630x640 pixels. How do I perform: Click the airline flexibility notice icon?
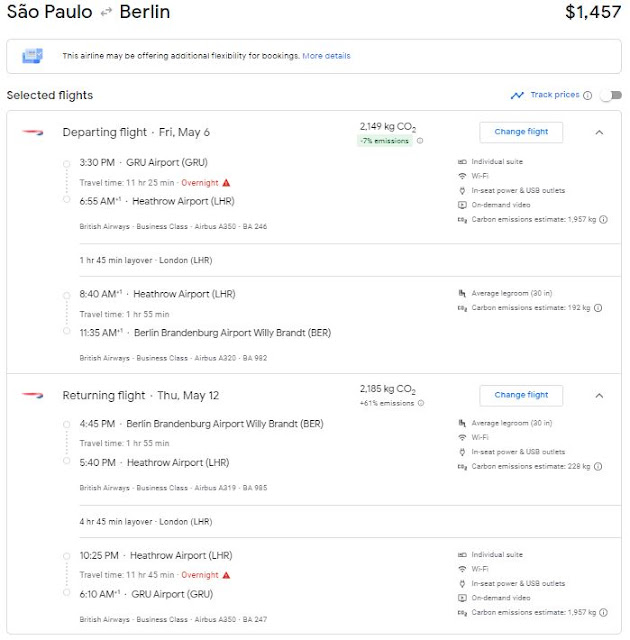coord(33,56)
